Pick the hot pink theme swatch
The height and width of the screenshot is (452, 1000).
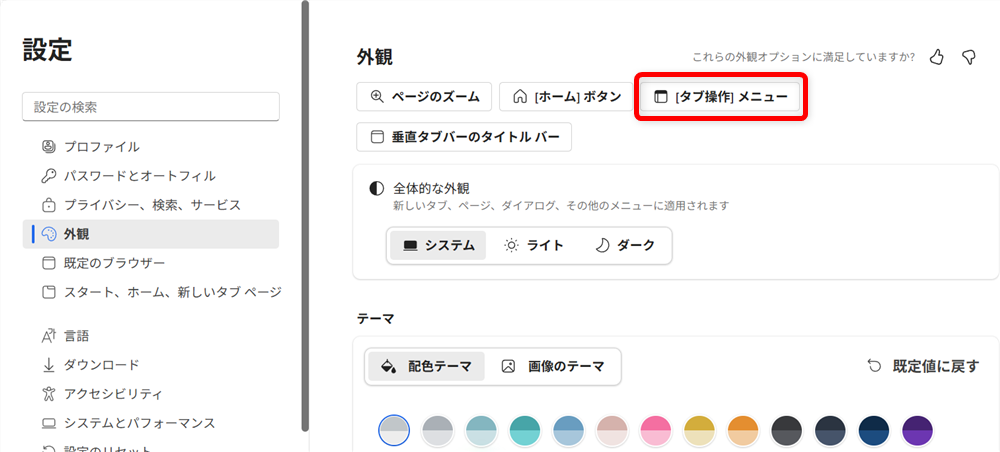(656, 431)
